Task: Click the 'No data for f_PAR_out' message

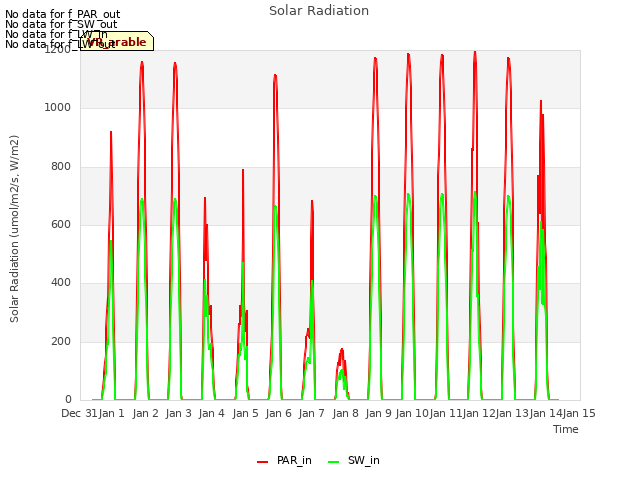Action: [62, 14]
